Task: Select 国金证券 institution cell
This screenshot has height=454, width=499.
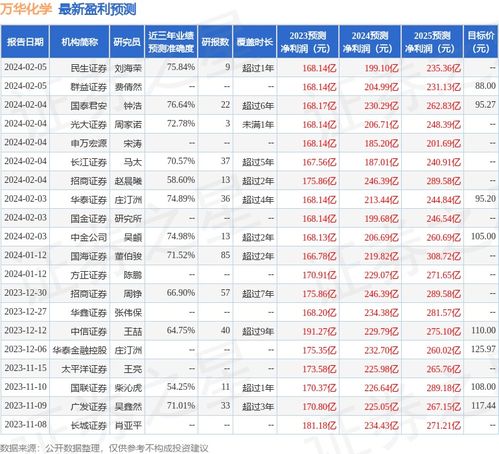Action: (89, 219)
